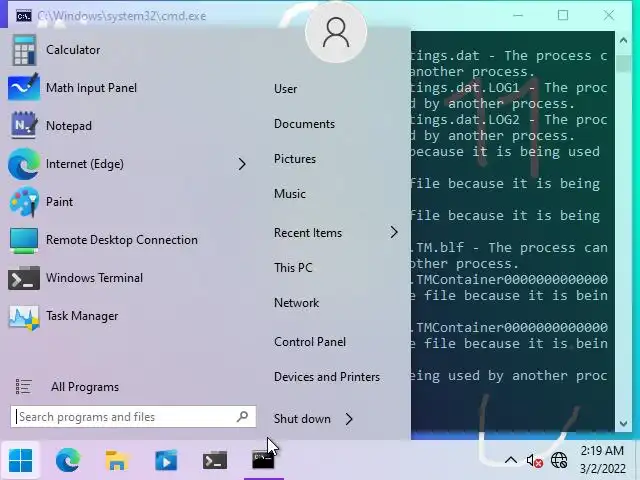Click the cmd.exe title bar icon

point(24,16)
